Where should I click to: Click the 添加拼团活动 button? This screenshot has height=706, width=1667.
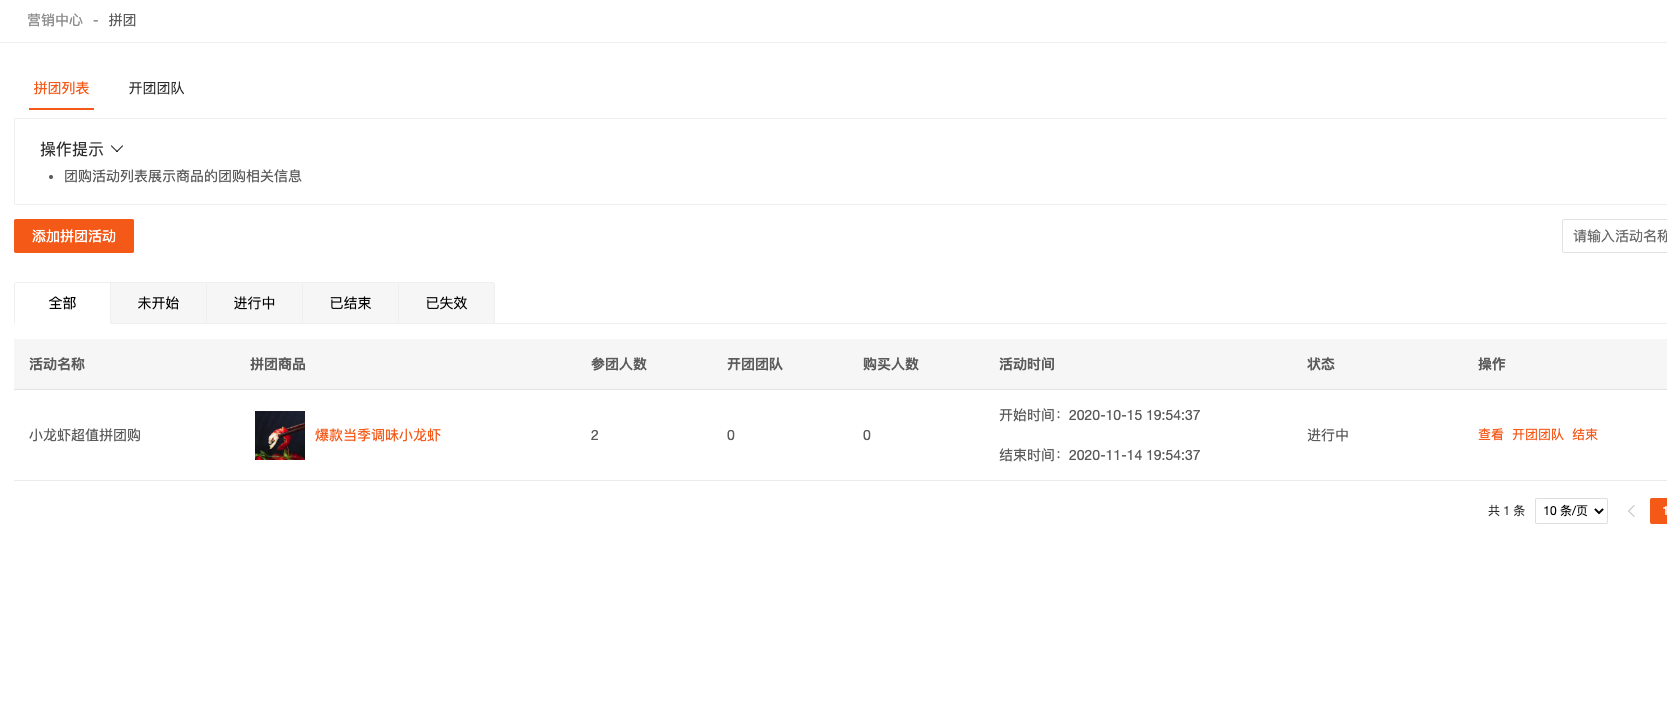point(74,236)
